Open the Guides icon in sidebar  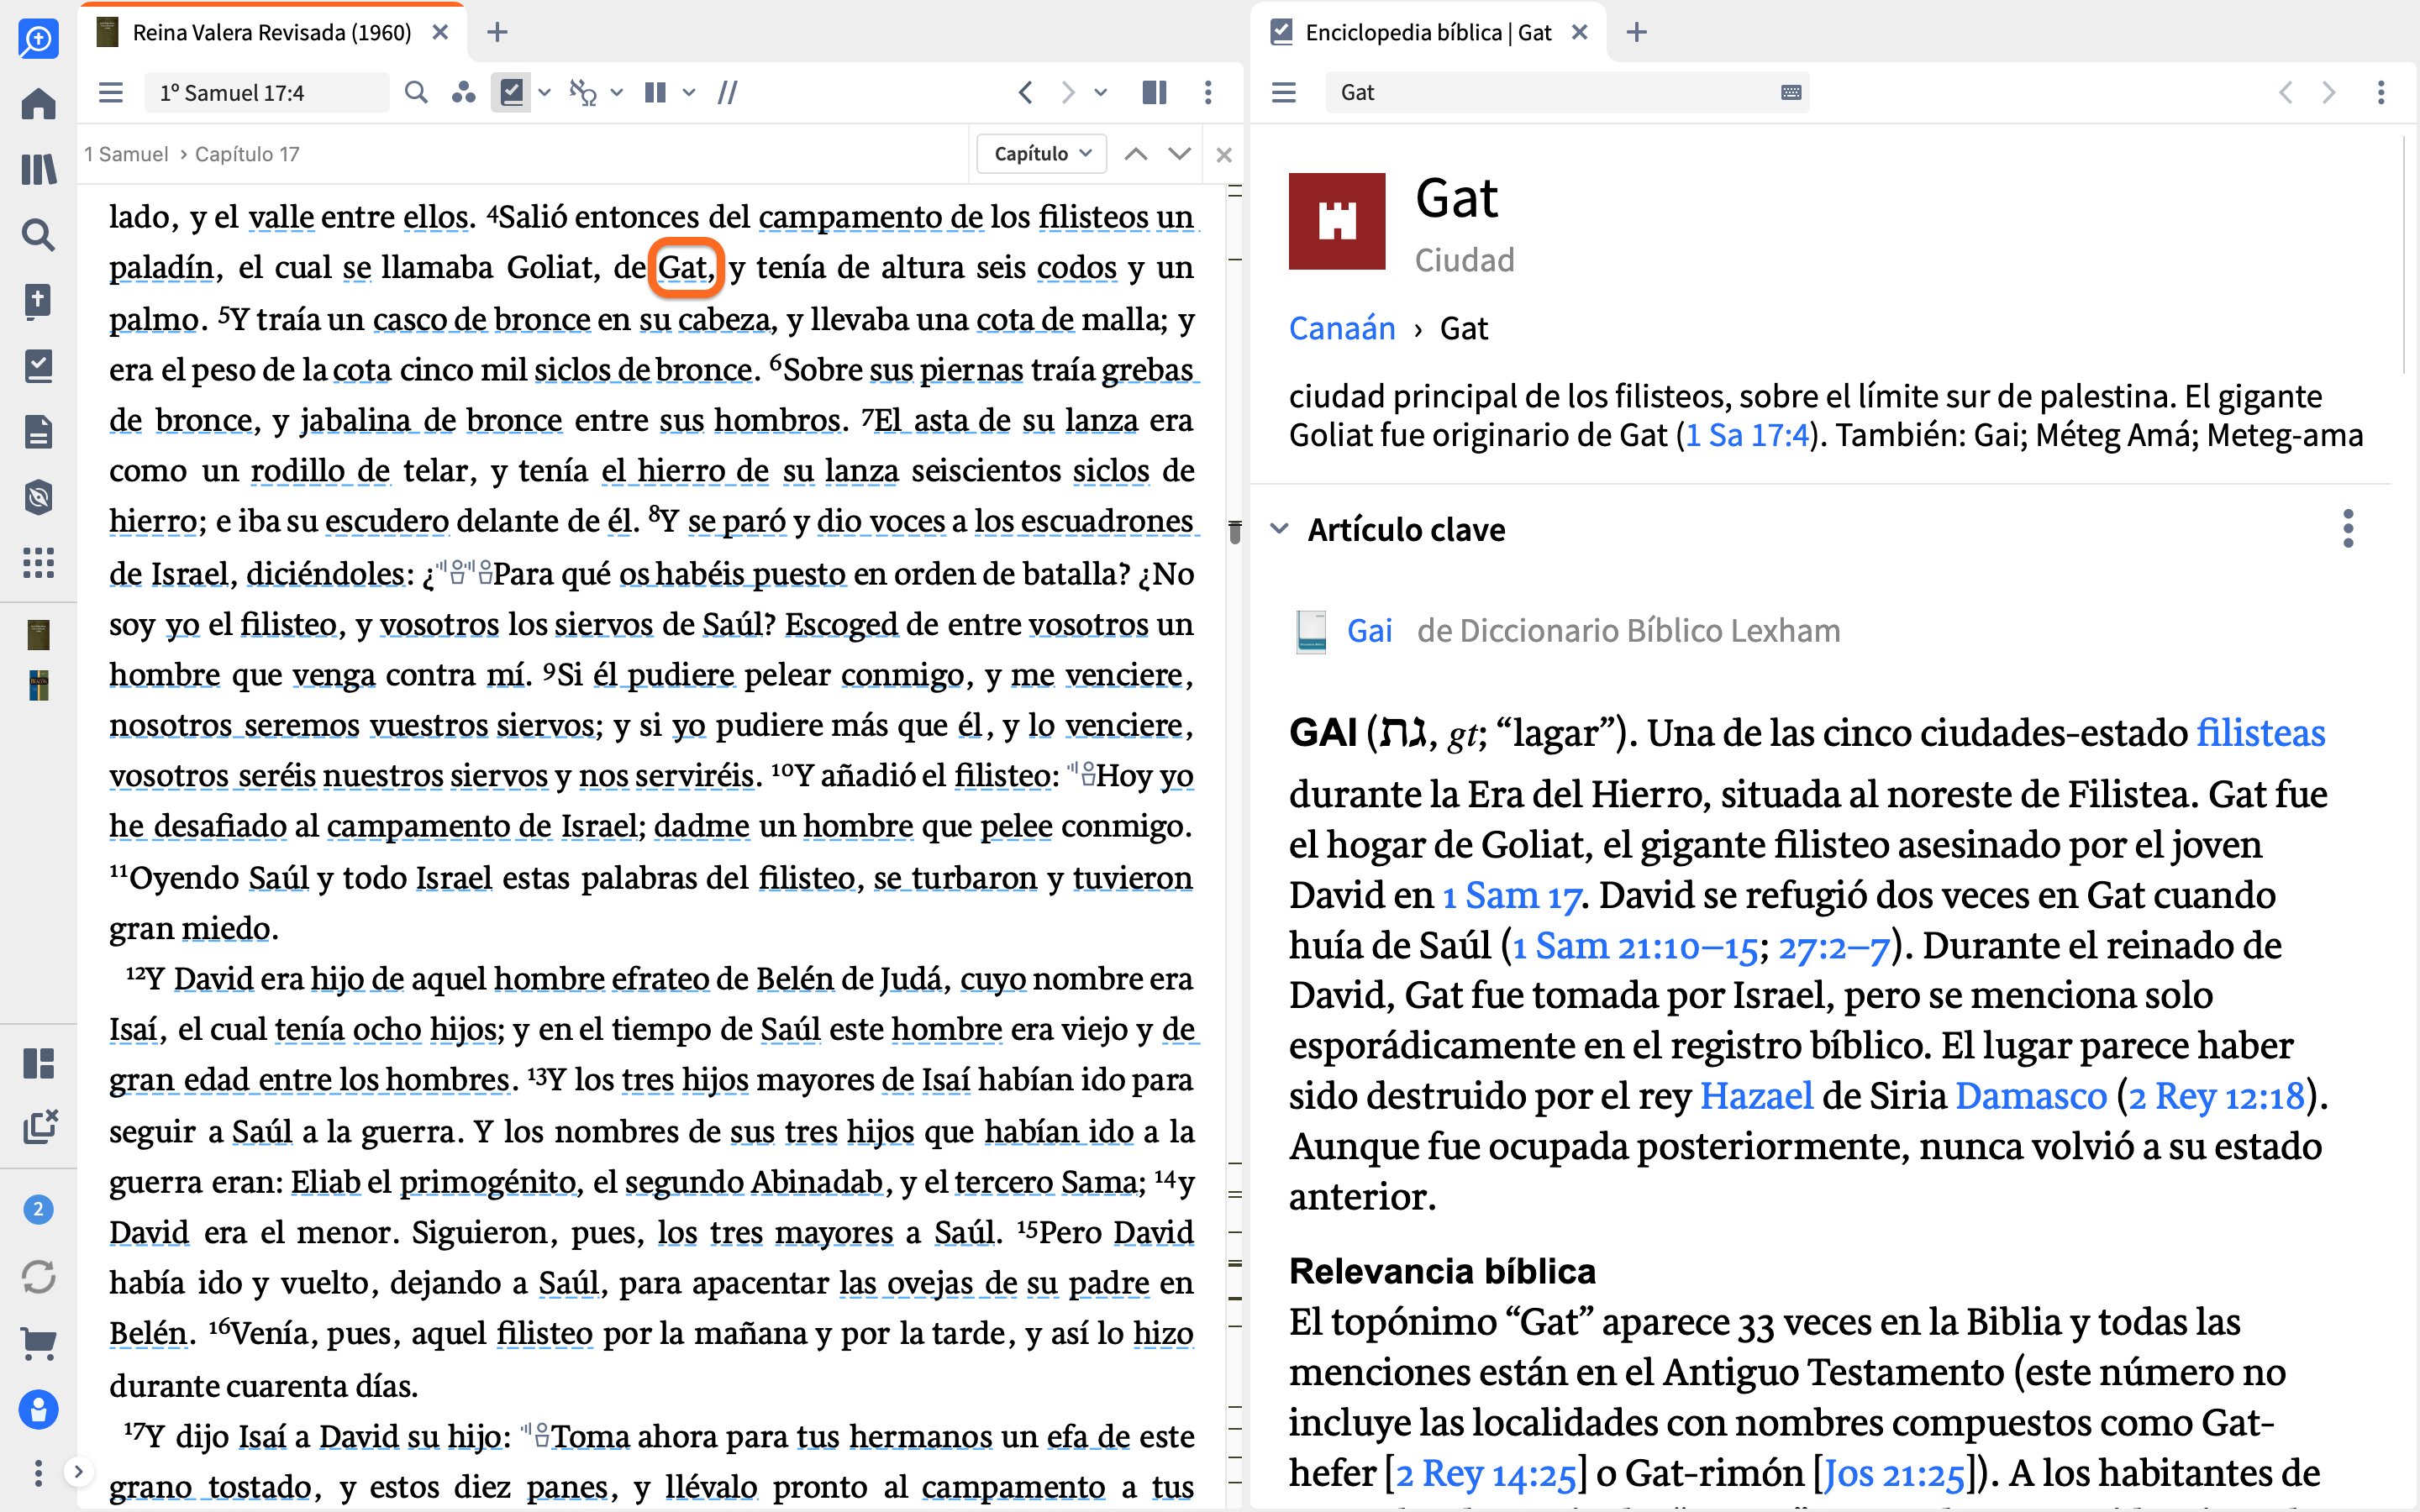(x=38, y=300)
